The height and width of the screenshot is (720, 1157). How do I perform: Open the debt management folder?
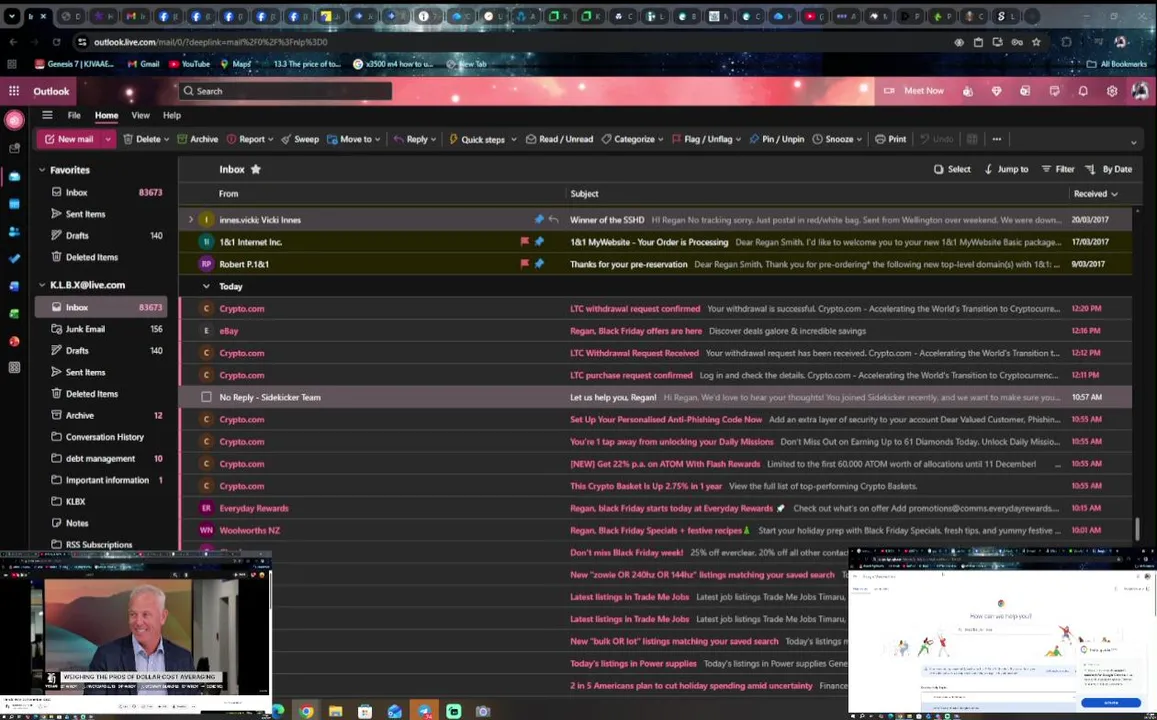click(101, 458)
